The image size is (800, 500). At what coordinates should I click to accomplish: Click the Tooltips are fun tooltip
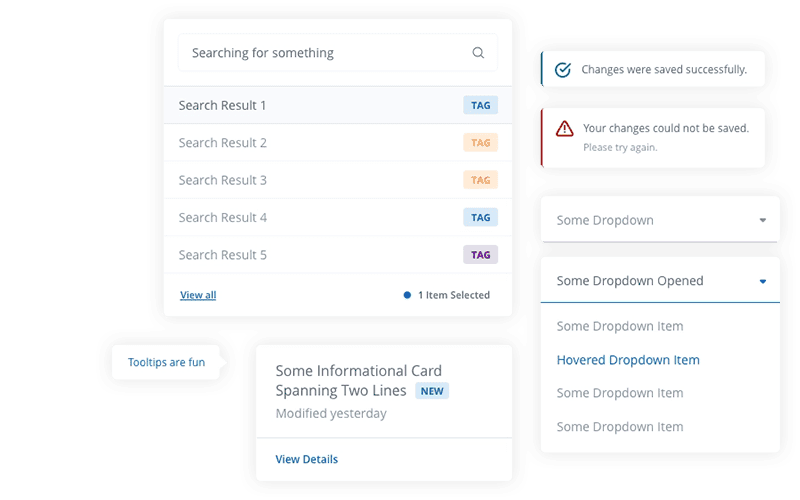tap(166, 362)
